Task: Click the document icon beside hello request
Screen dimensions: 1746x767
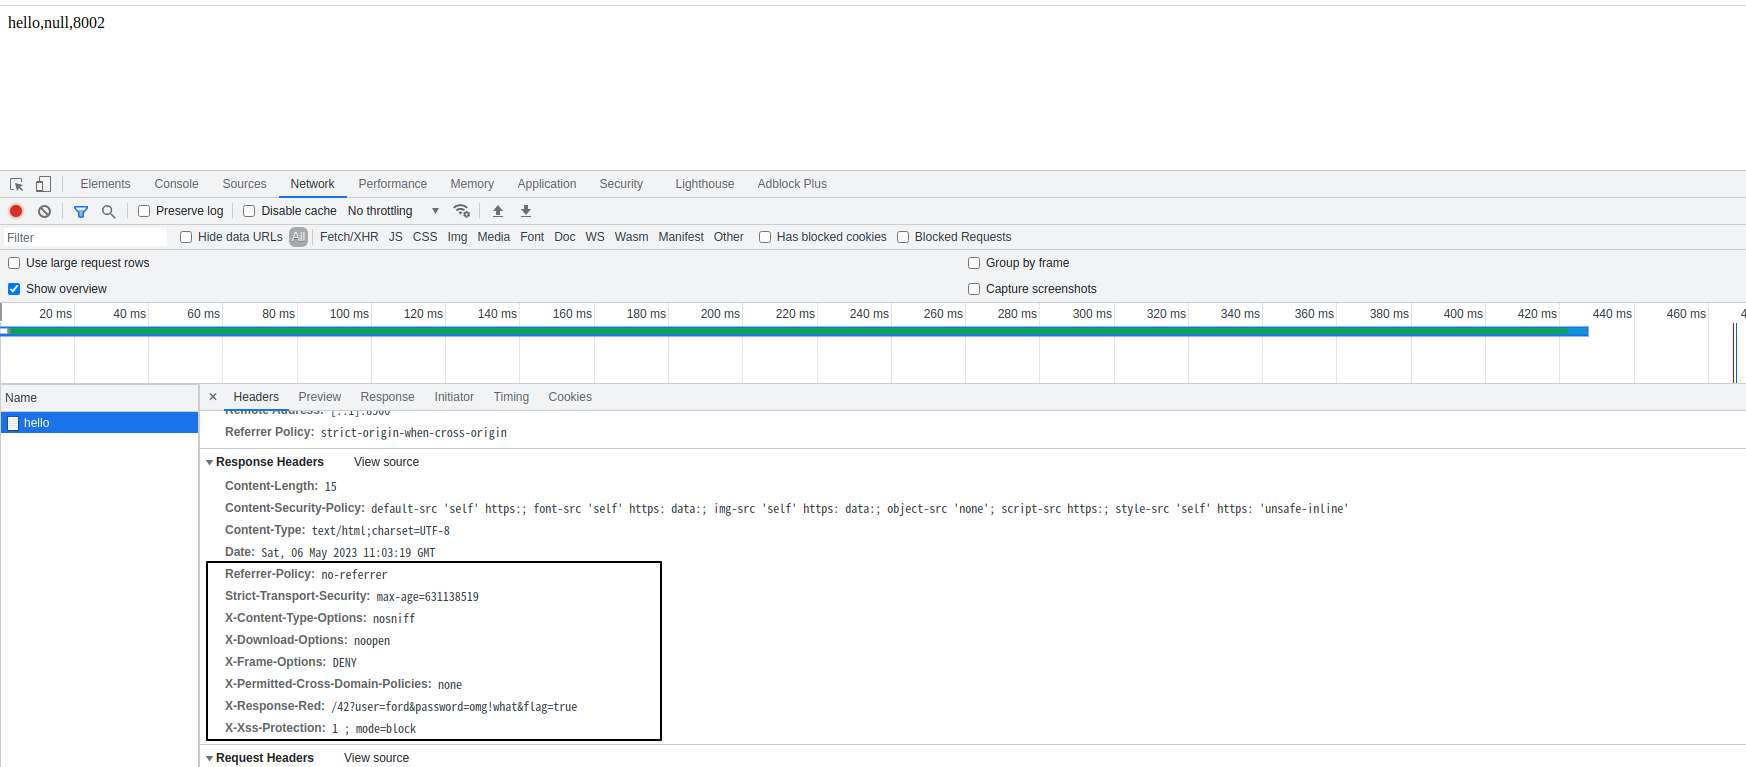Action: click(13, 423)
